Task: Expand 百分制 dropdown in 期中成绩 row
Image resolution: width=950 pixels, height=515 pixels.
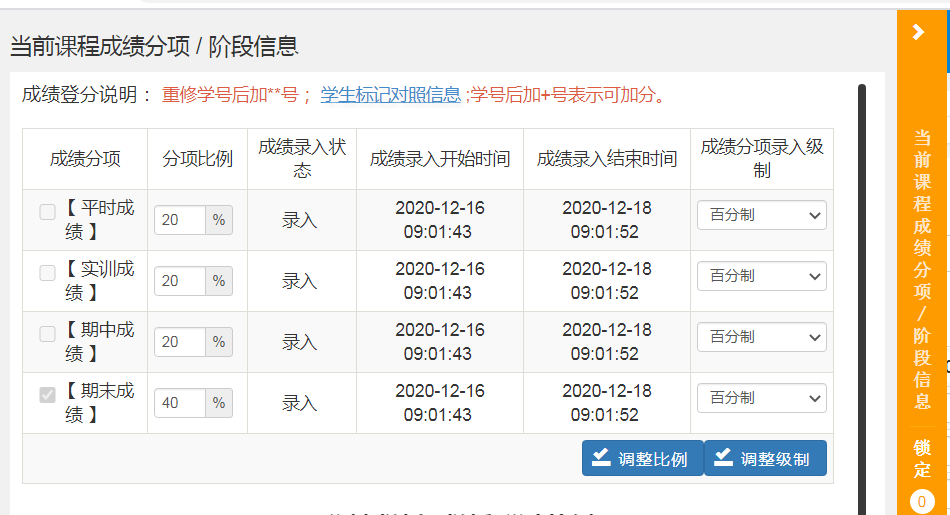Action: click(761, 337)
